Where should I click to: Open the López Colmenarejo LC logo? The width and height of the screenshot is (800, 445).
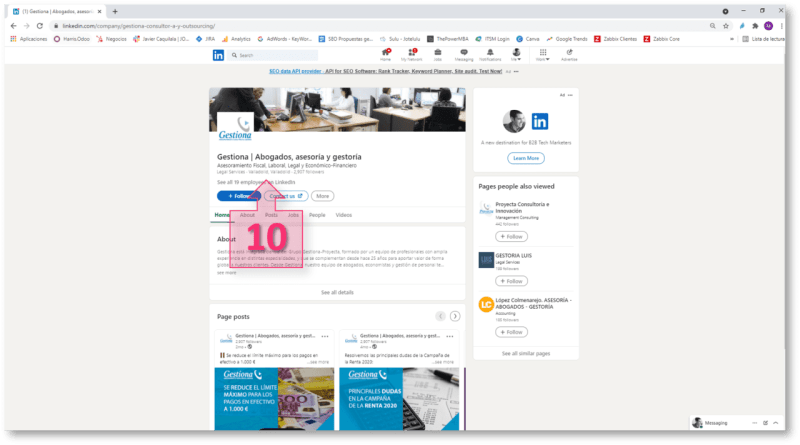tap(486, 305)
